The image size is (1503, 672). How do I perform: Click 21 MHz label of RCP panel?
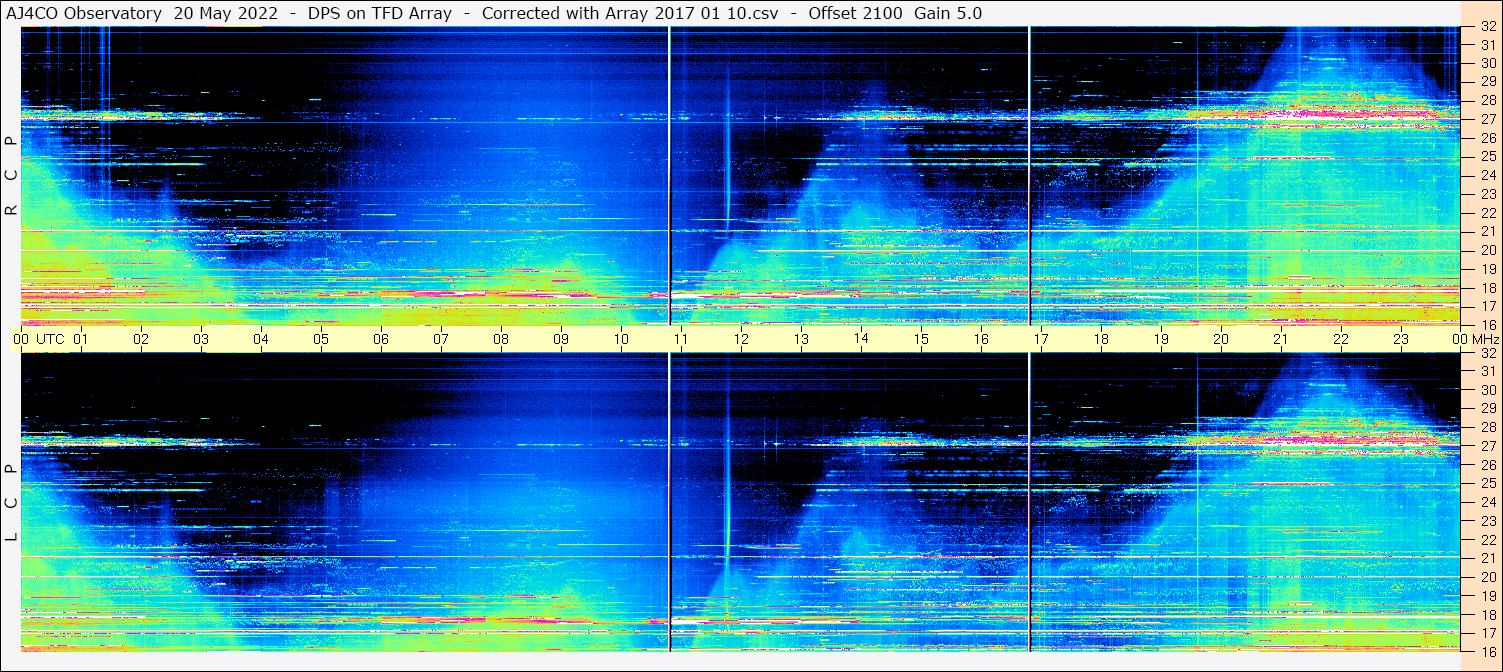[x=1486, y=231]
